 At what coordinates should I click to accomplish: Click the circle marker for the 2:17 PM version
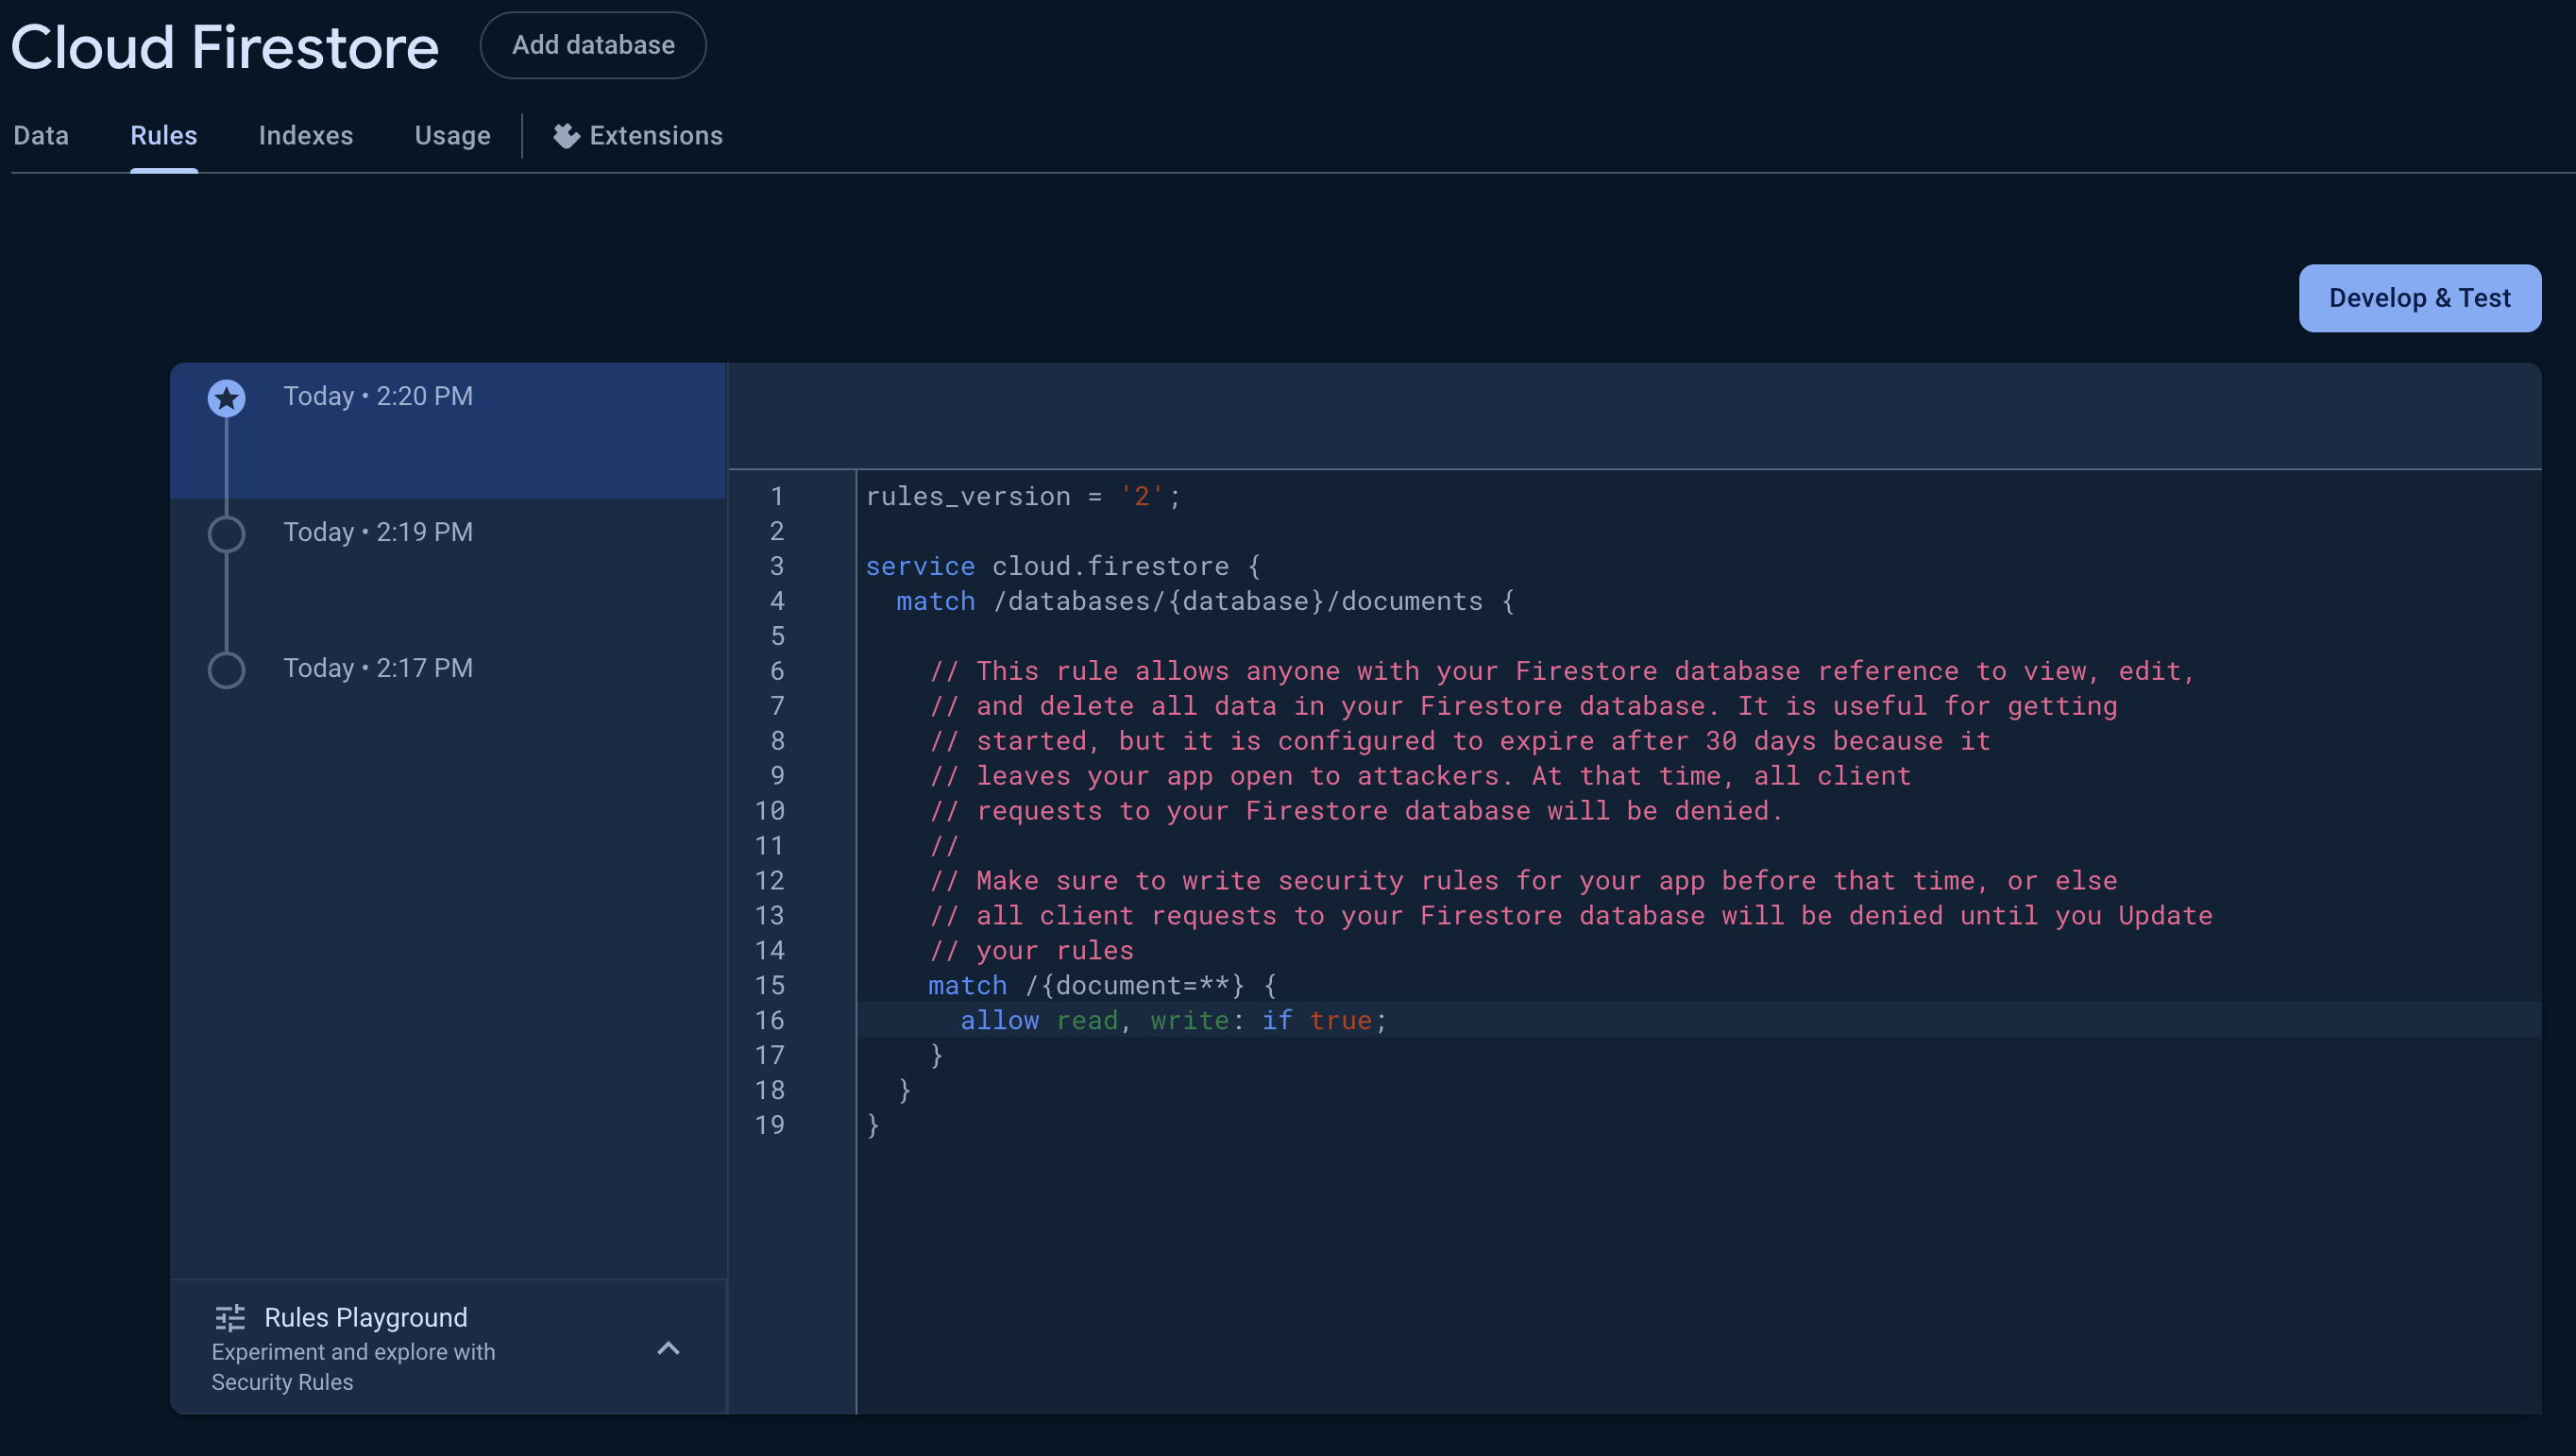click(x=227, y=670)
